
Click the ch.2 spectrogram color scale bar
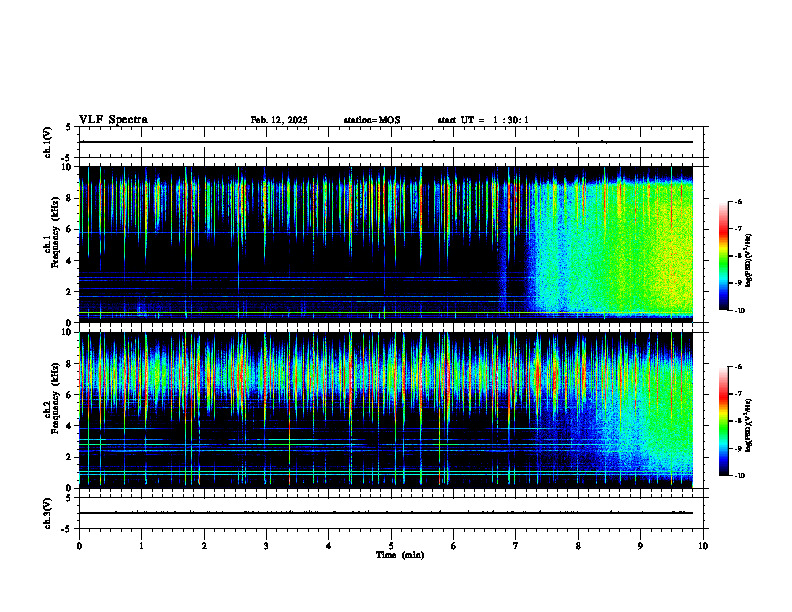click(x=723, y=421)
